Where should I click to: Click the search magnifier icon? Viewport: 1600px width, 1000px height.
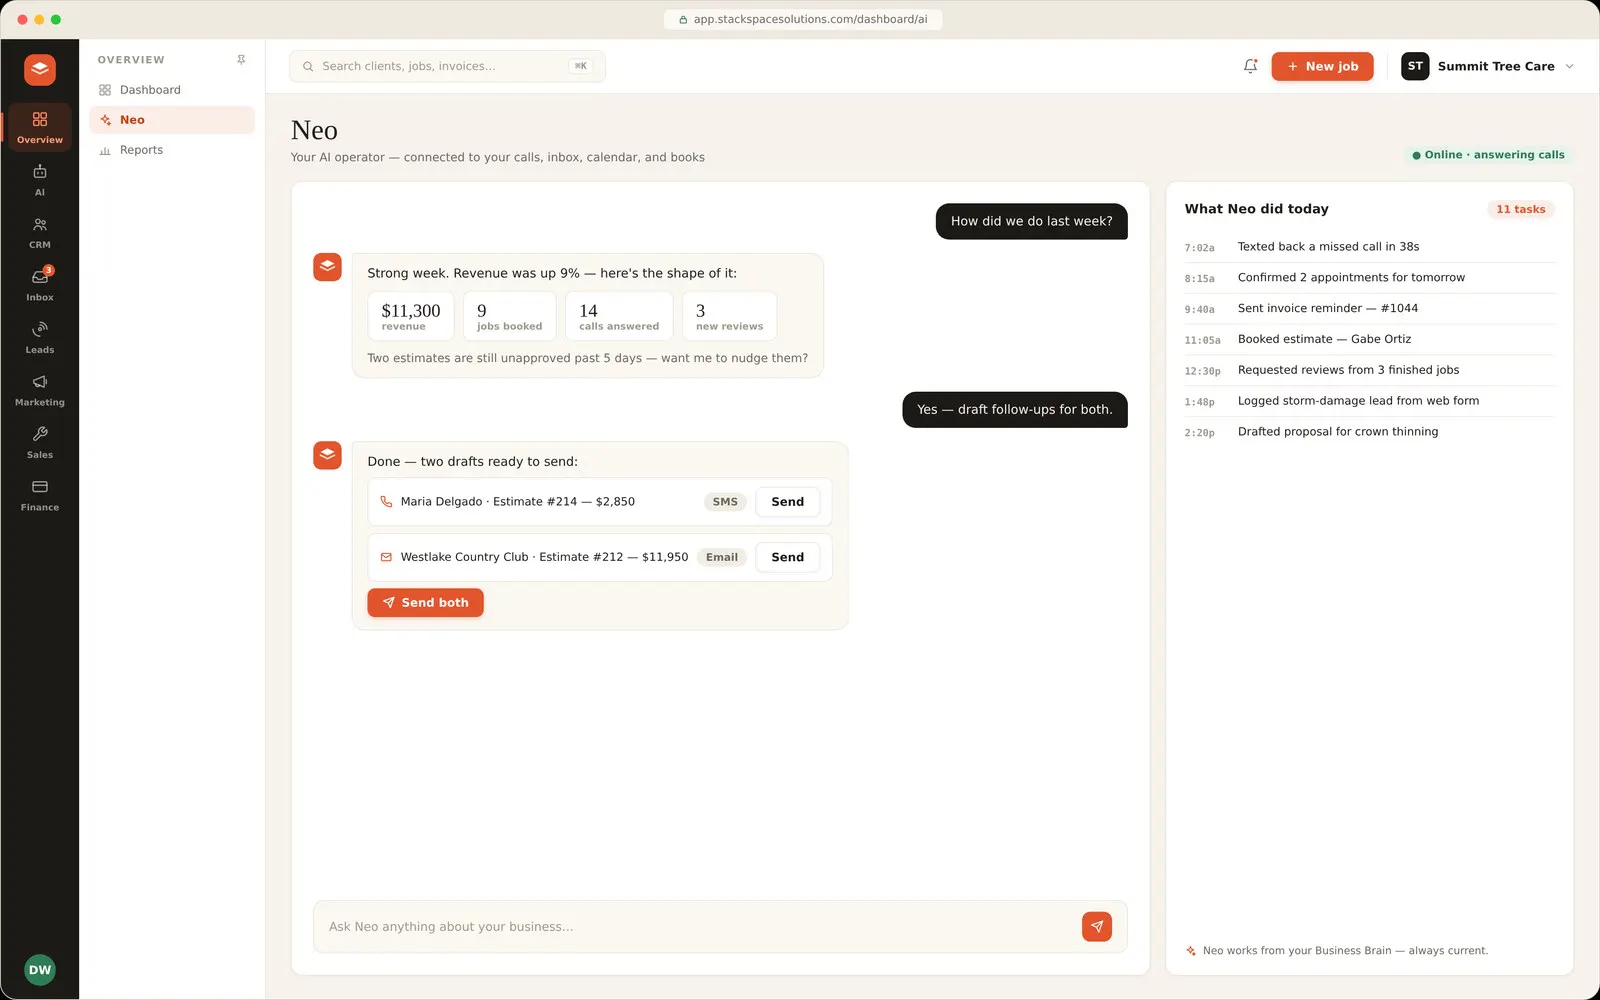click(308, 66)
